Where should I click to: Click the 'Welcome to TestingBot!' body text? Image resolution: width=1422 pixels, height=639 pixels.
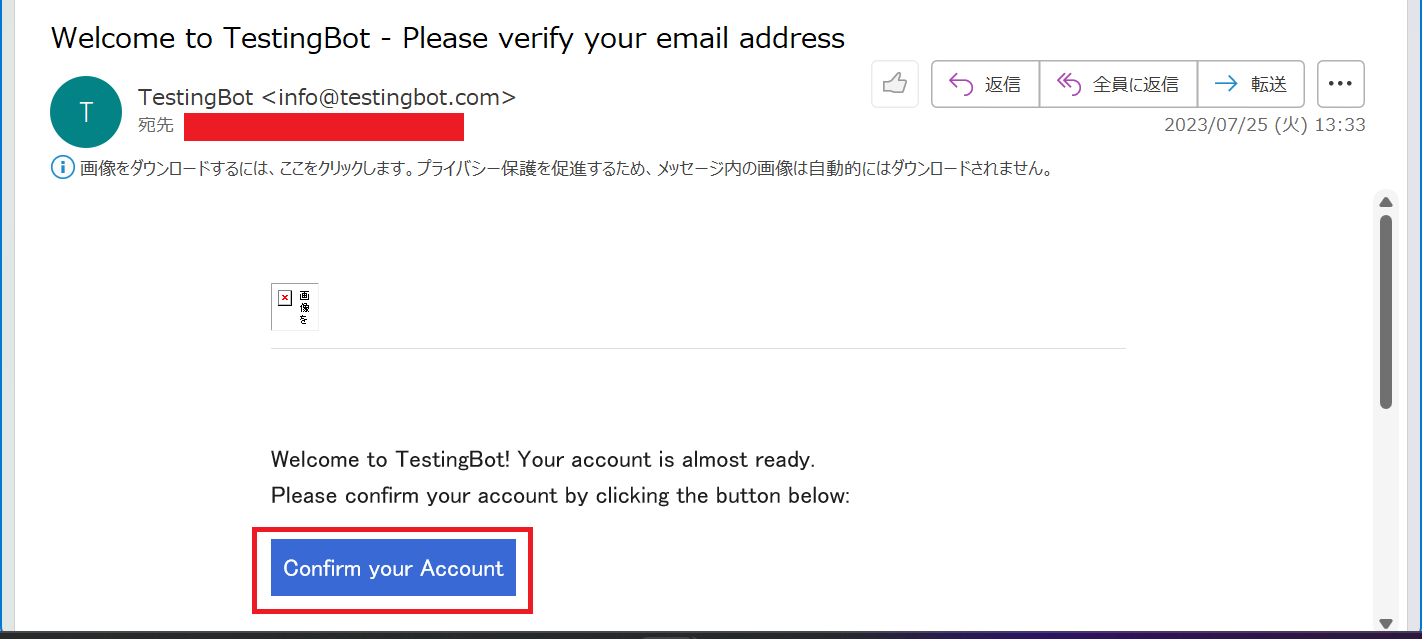(391, 460)
